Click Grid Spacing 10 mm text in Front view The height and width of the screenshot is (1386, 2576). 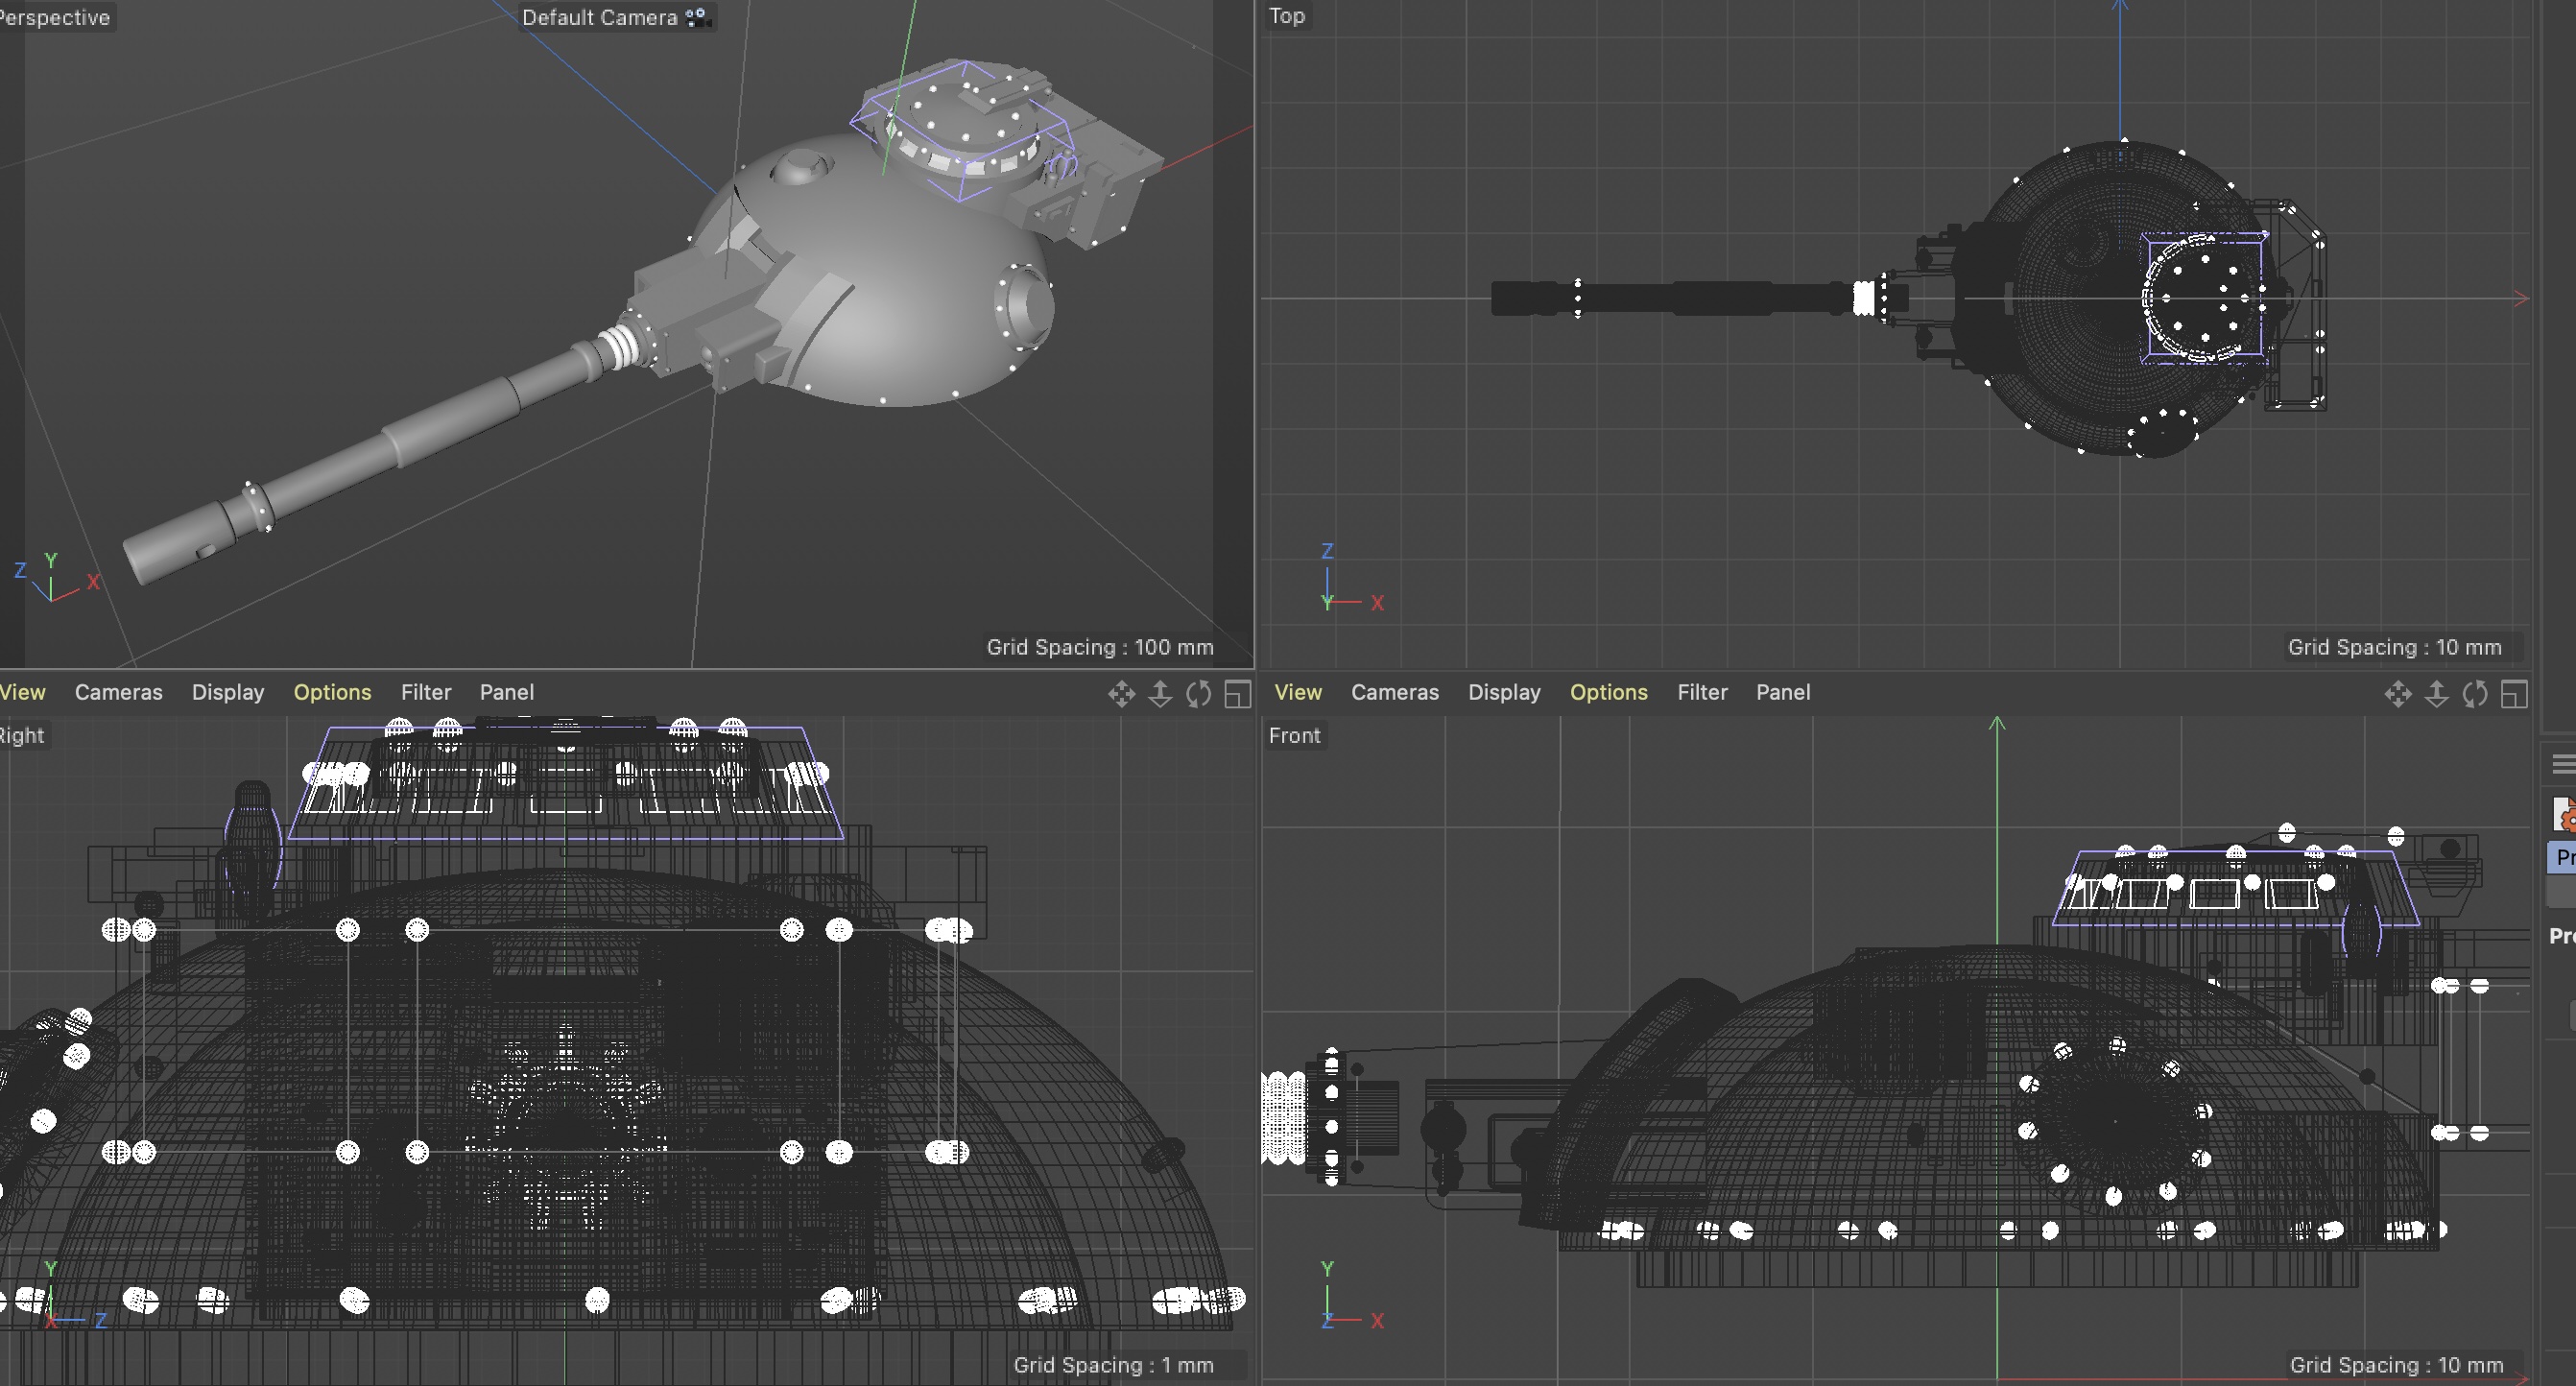(x=2396, y=1365)
